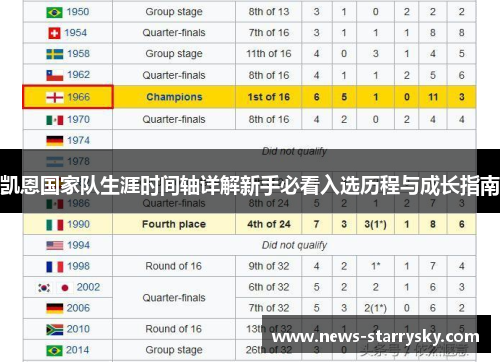500x362 pixels.
Task: Open the 1958 tournament link
Action: point(78,54)
